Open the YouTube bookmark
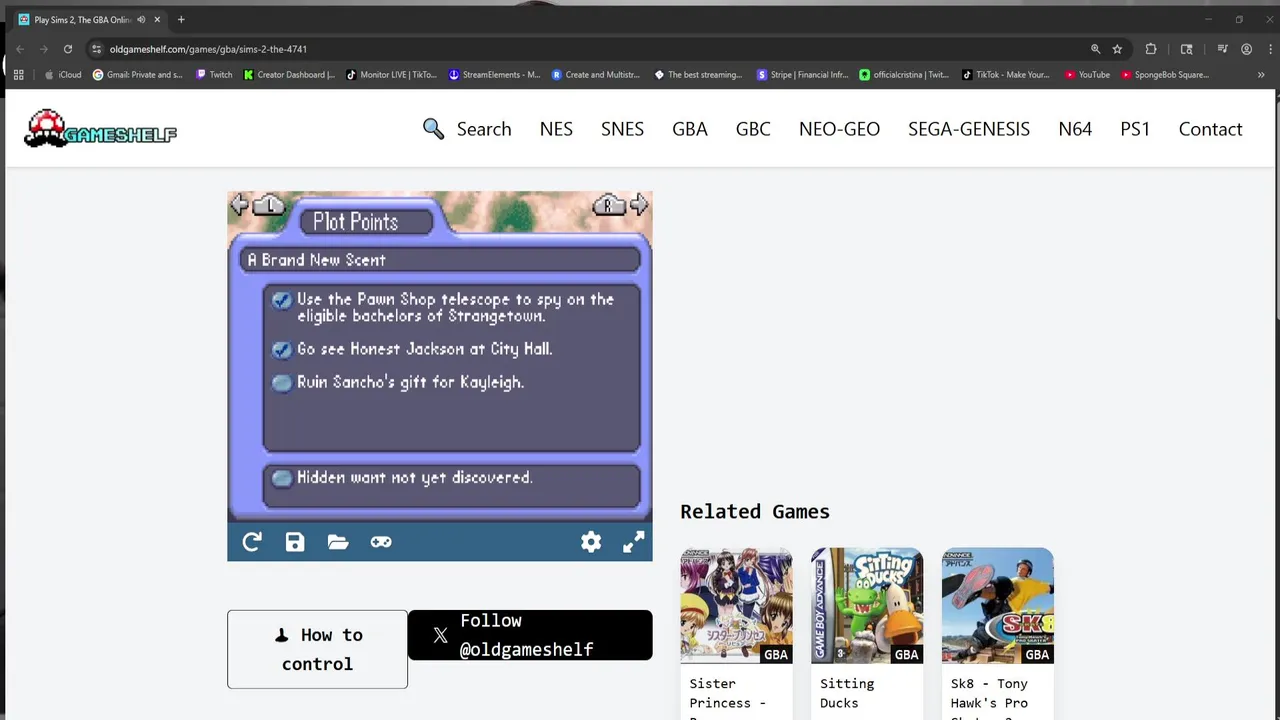 tap(1087, 75)
